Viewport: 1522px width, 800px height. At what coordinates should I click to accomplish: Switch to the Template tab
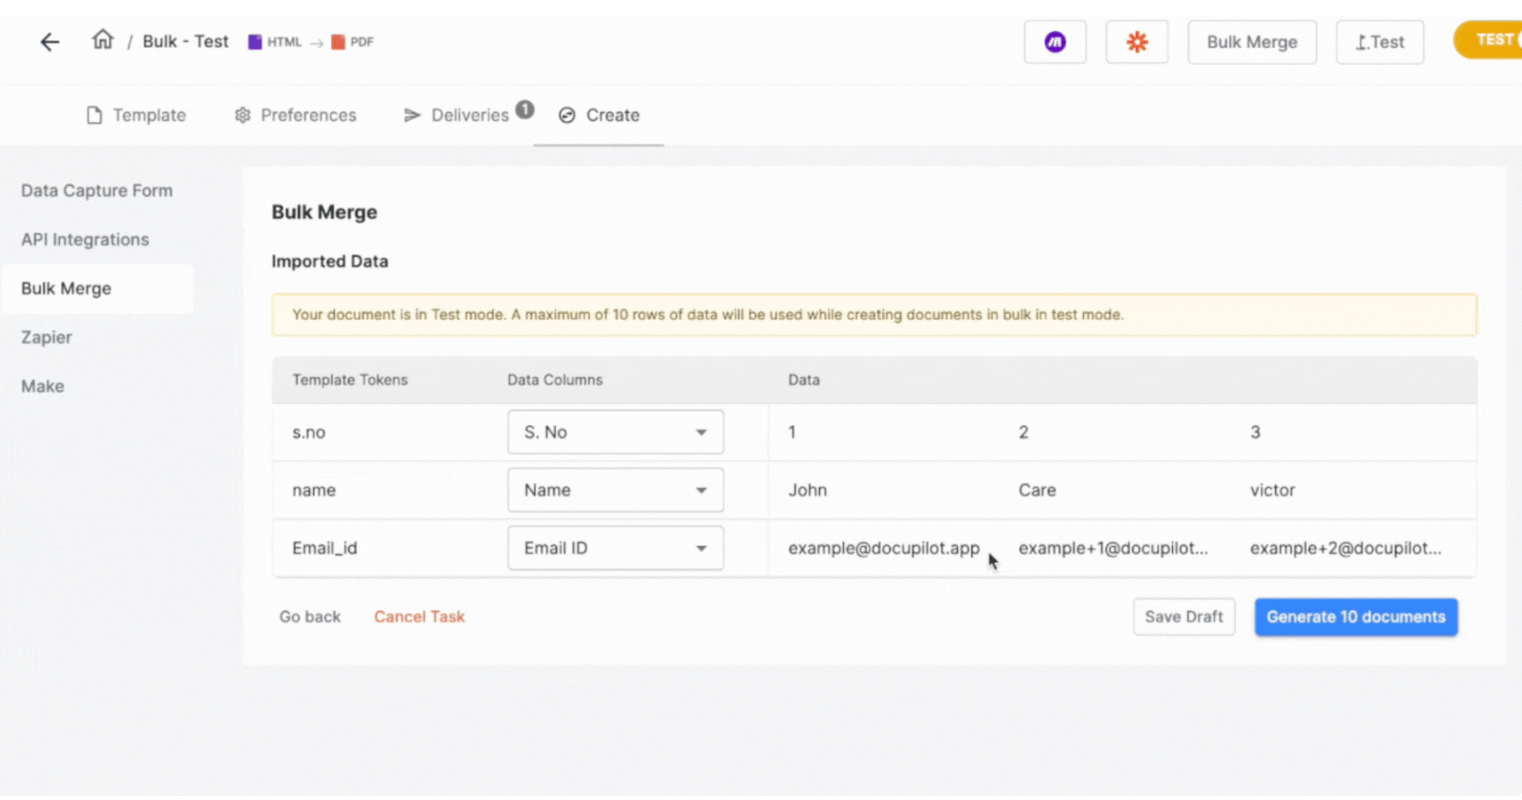[136, 115]
